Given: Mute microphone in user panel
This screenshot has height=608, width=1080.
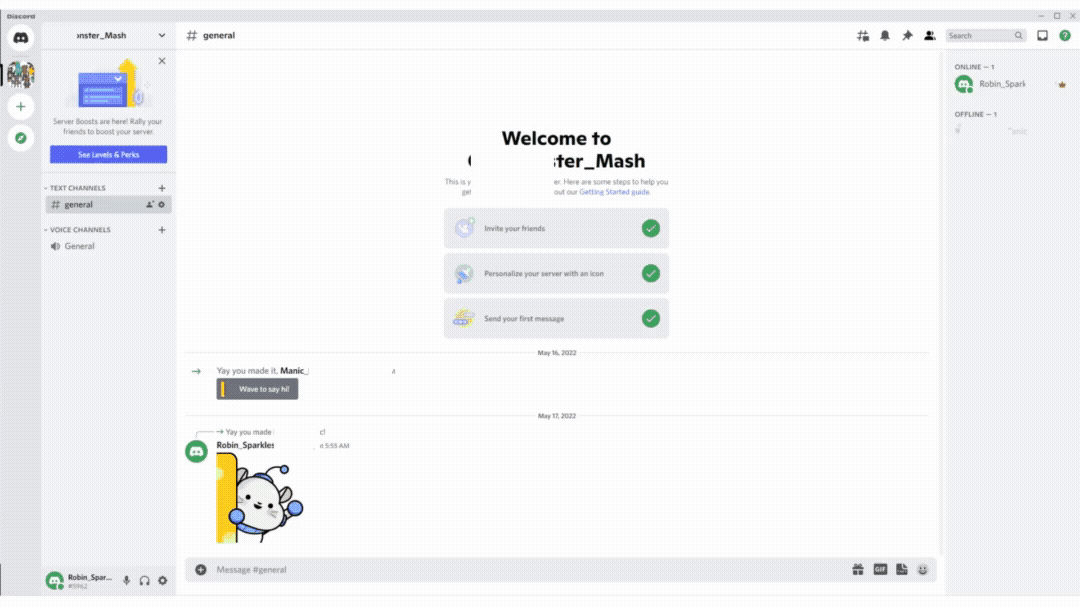Looking at the screenshot, I should point(126,581).
